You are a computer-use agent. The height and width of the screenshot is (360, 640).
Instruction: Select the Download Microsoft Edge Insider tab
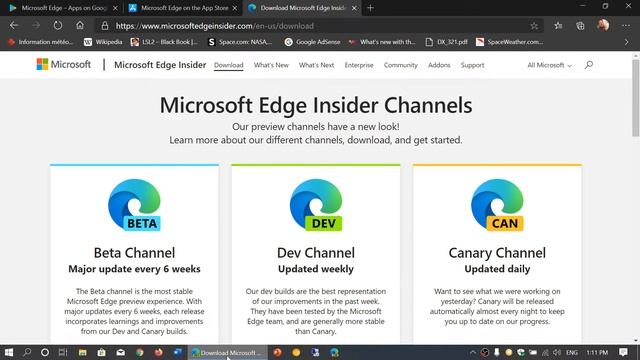pyautogui.click(x=302, y=8)
